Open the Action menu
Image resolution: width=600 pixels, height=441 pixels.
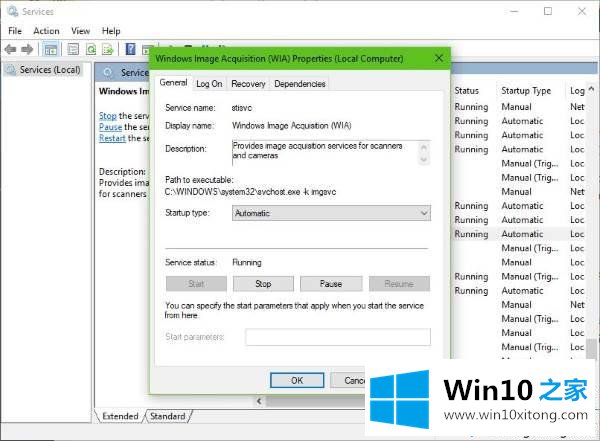tap(46, 31)
